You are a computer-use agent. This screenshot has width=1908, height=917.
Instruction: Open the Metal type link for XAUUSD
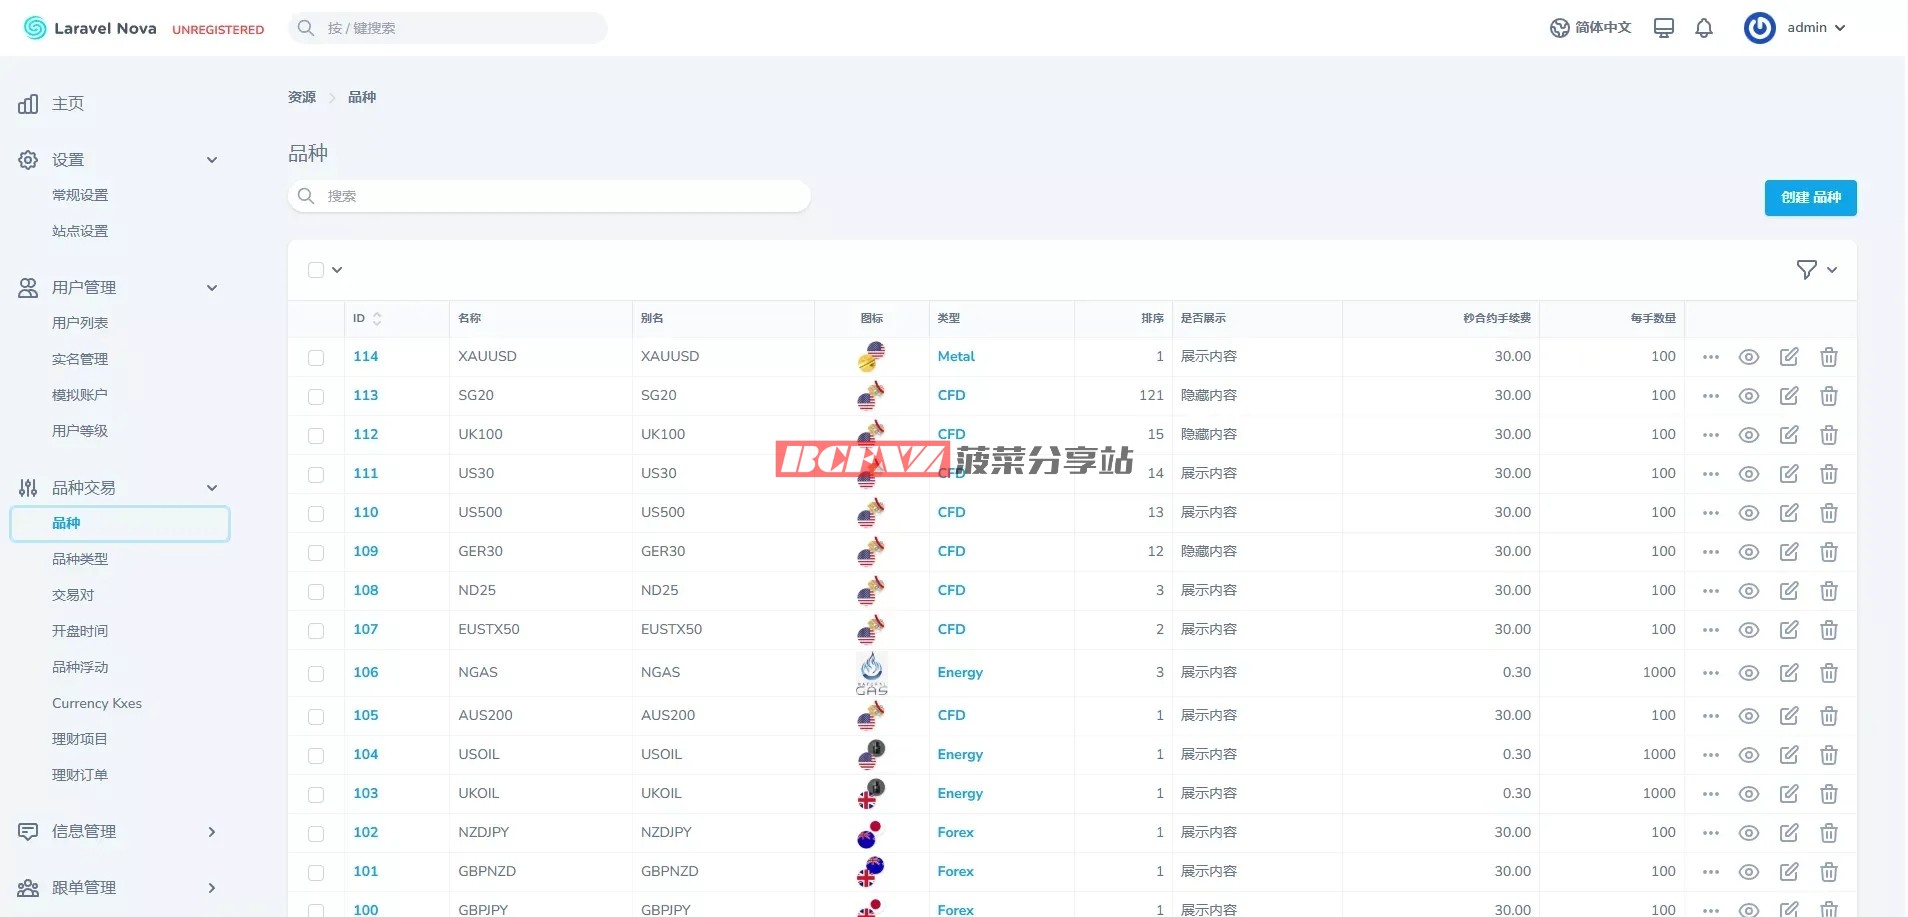click(x=956, y=357)
